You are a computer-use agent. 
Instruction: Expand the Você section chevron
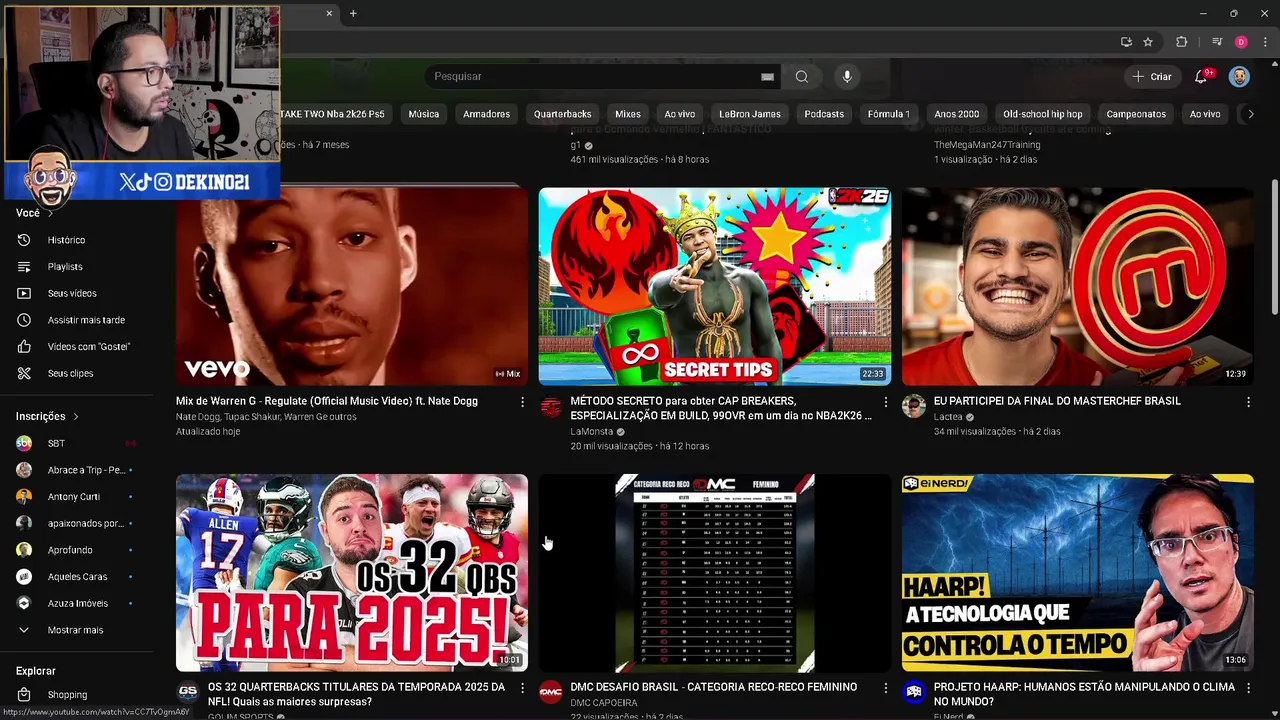49,213
